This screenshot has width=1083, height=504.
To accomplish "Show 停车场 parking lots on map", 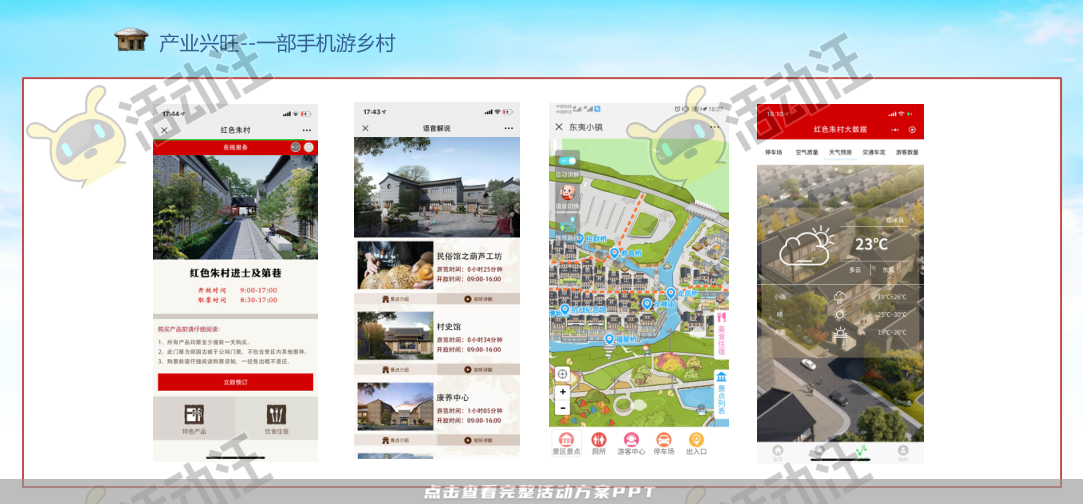I will pyautogui.click(x=663, y=441).
